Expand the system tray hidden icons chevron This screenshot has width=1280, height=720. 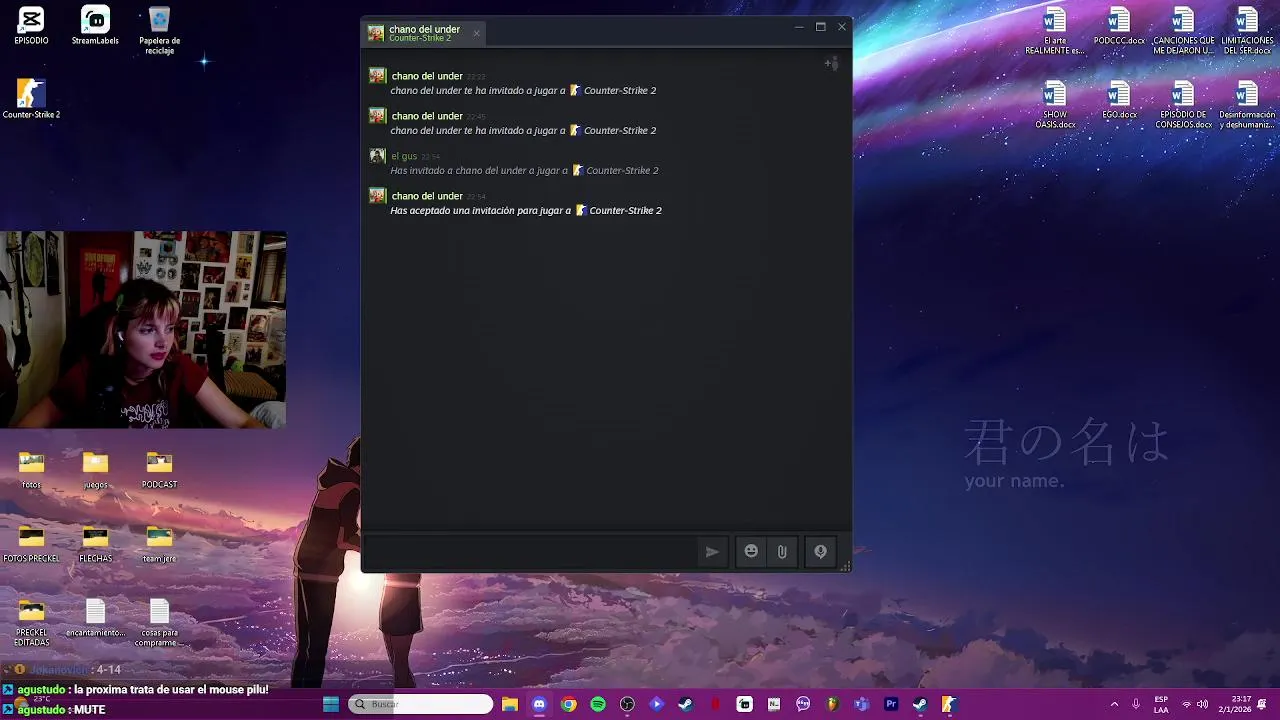coord(1114,704)
